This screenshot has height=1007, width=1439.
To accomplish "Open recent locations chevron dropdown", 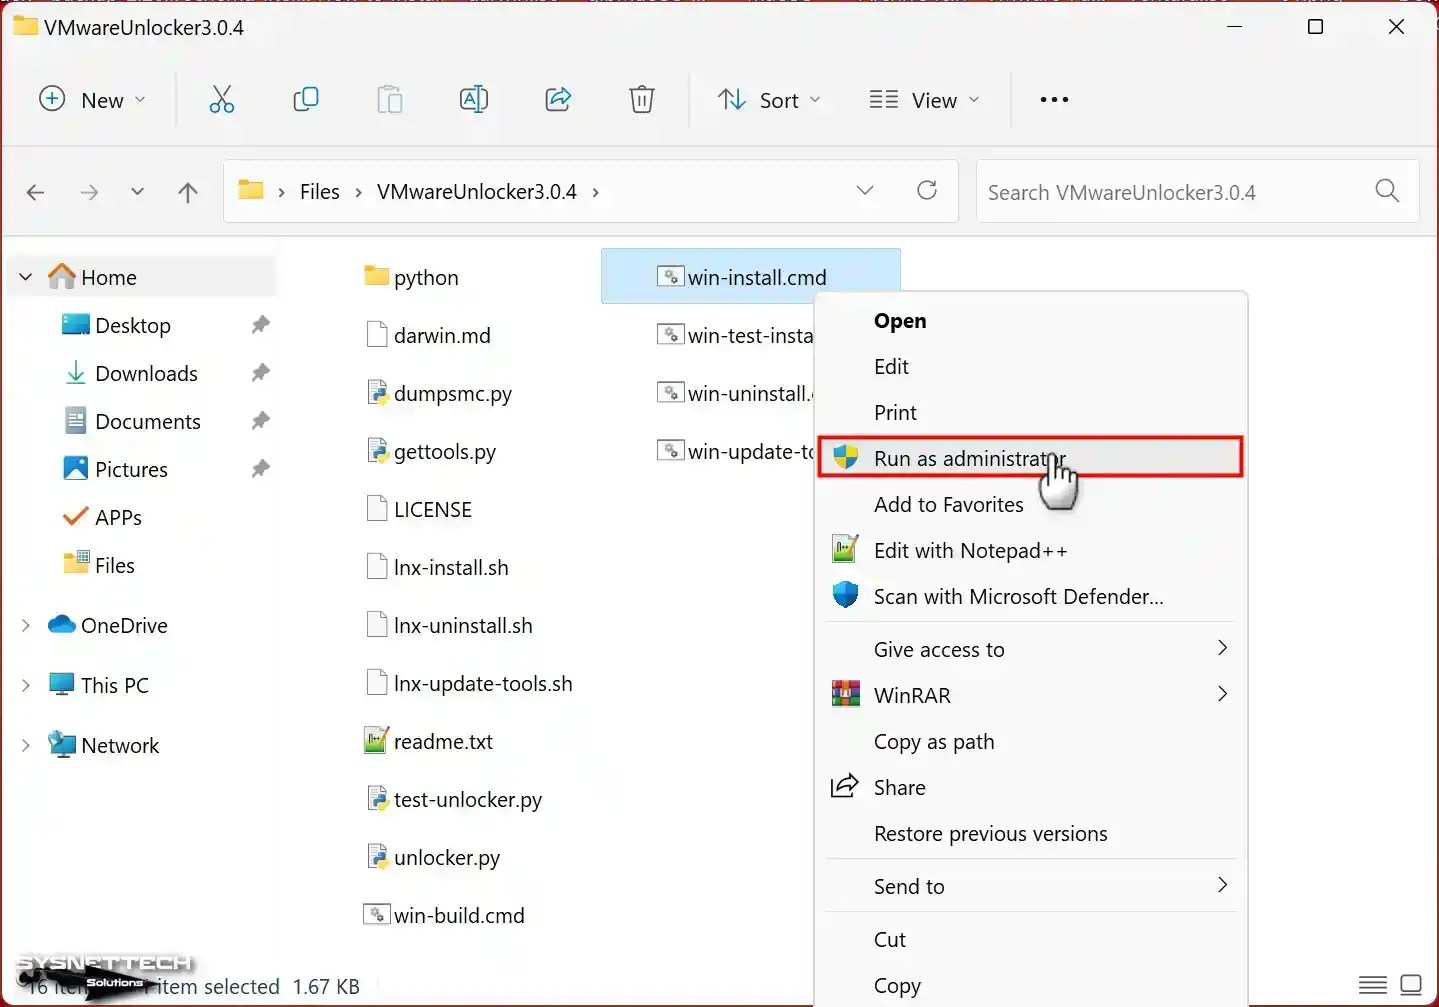I will pos(138,191).
